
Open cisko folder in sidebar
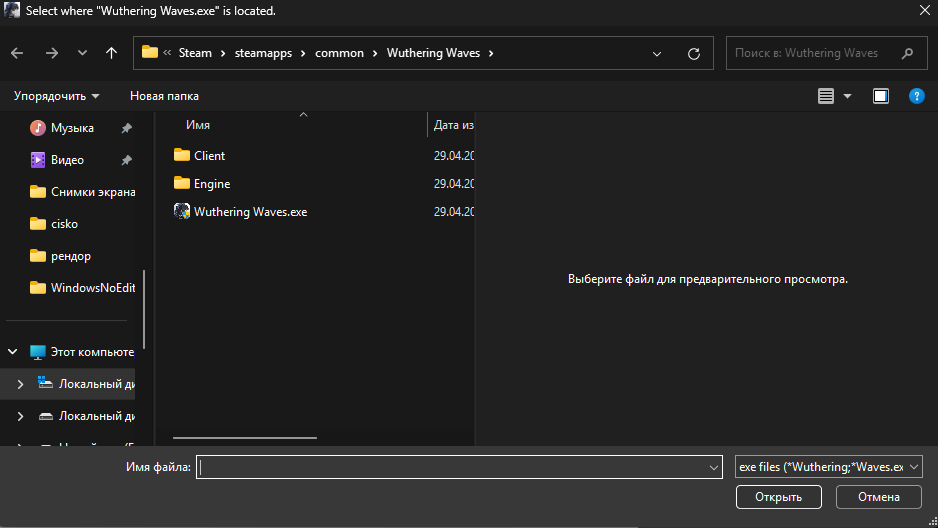coord(54,224)
